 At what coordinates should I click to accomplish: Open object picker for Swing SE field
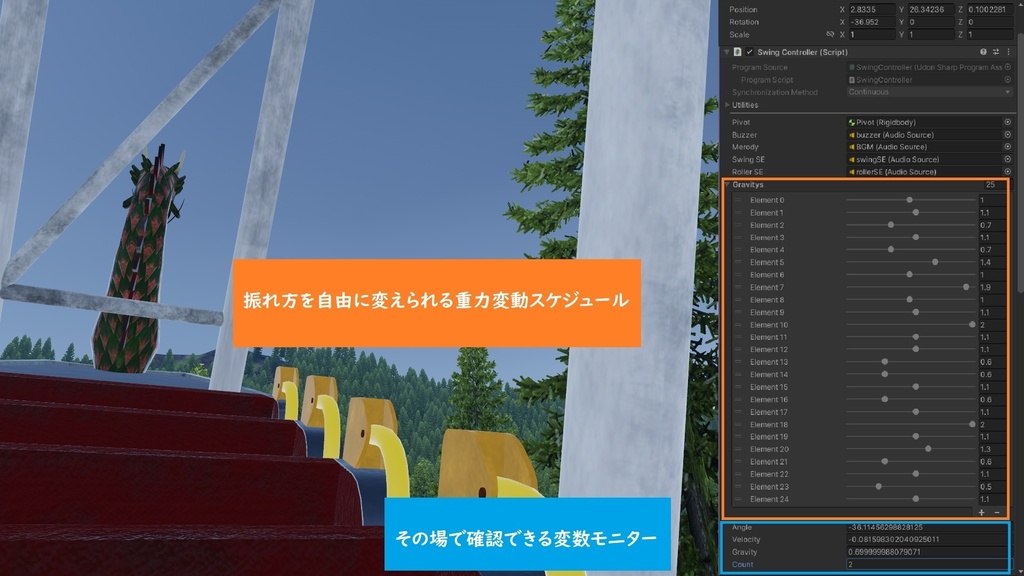(1008, 159)
